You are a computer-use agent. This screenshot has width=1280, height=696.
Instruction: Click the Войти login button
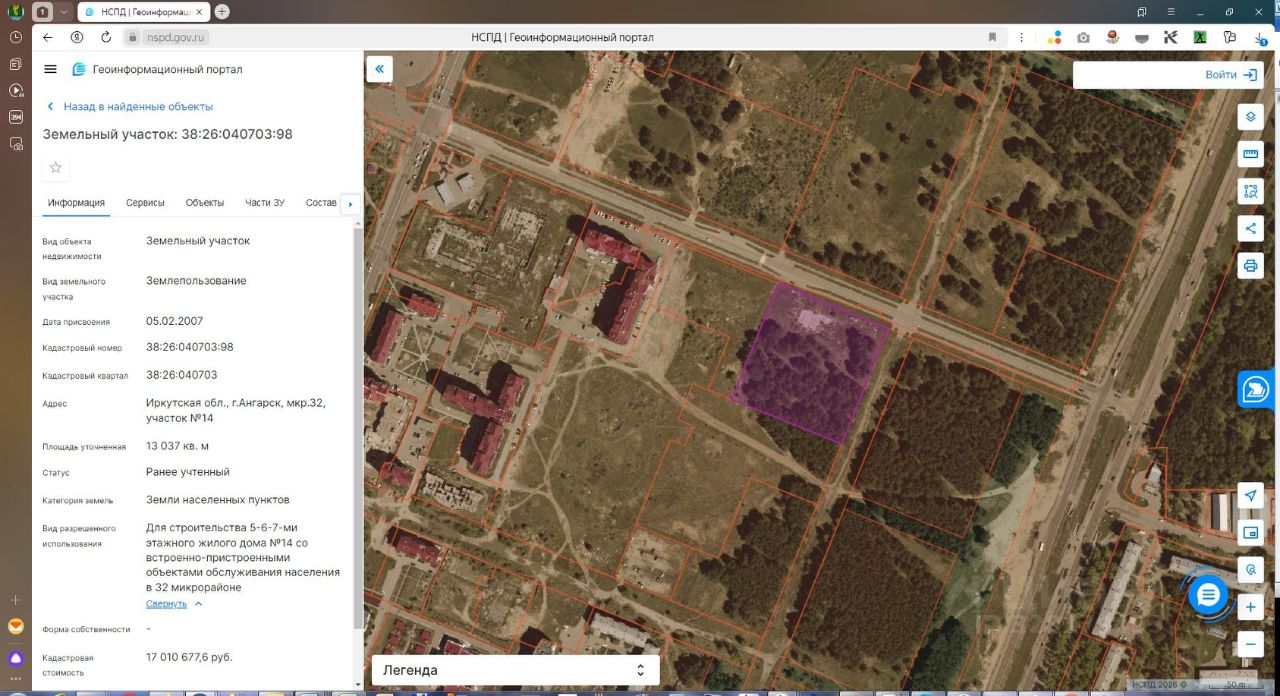coord(1232,75)
